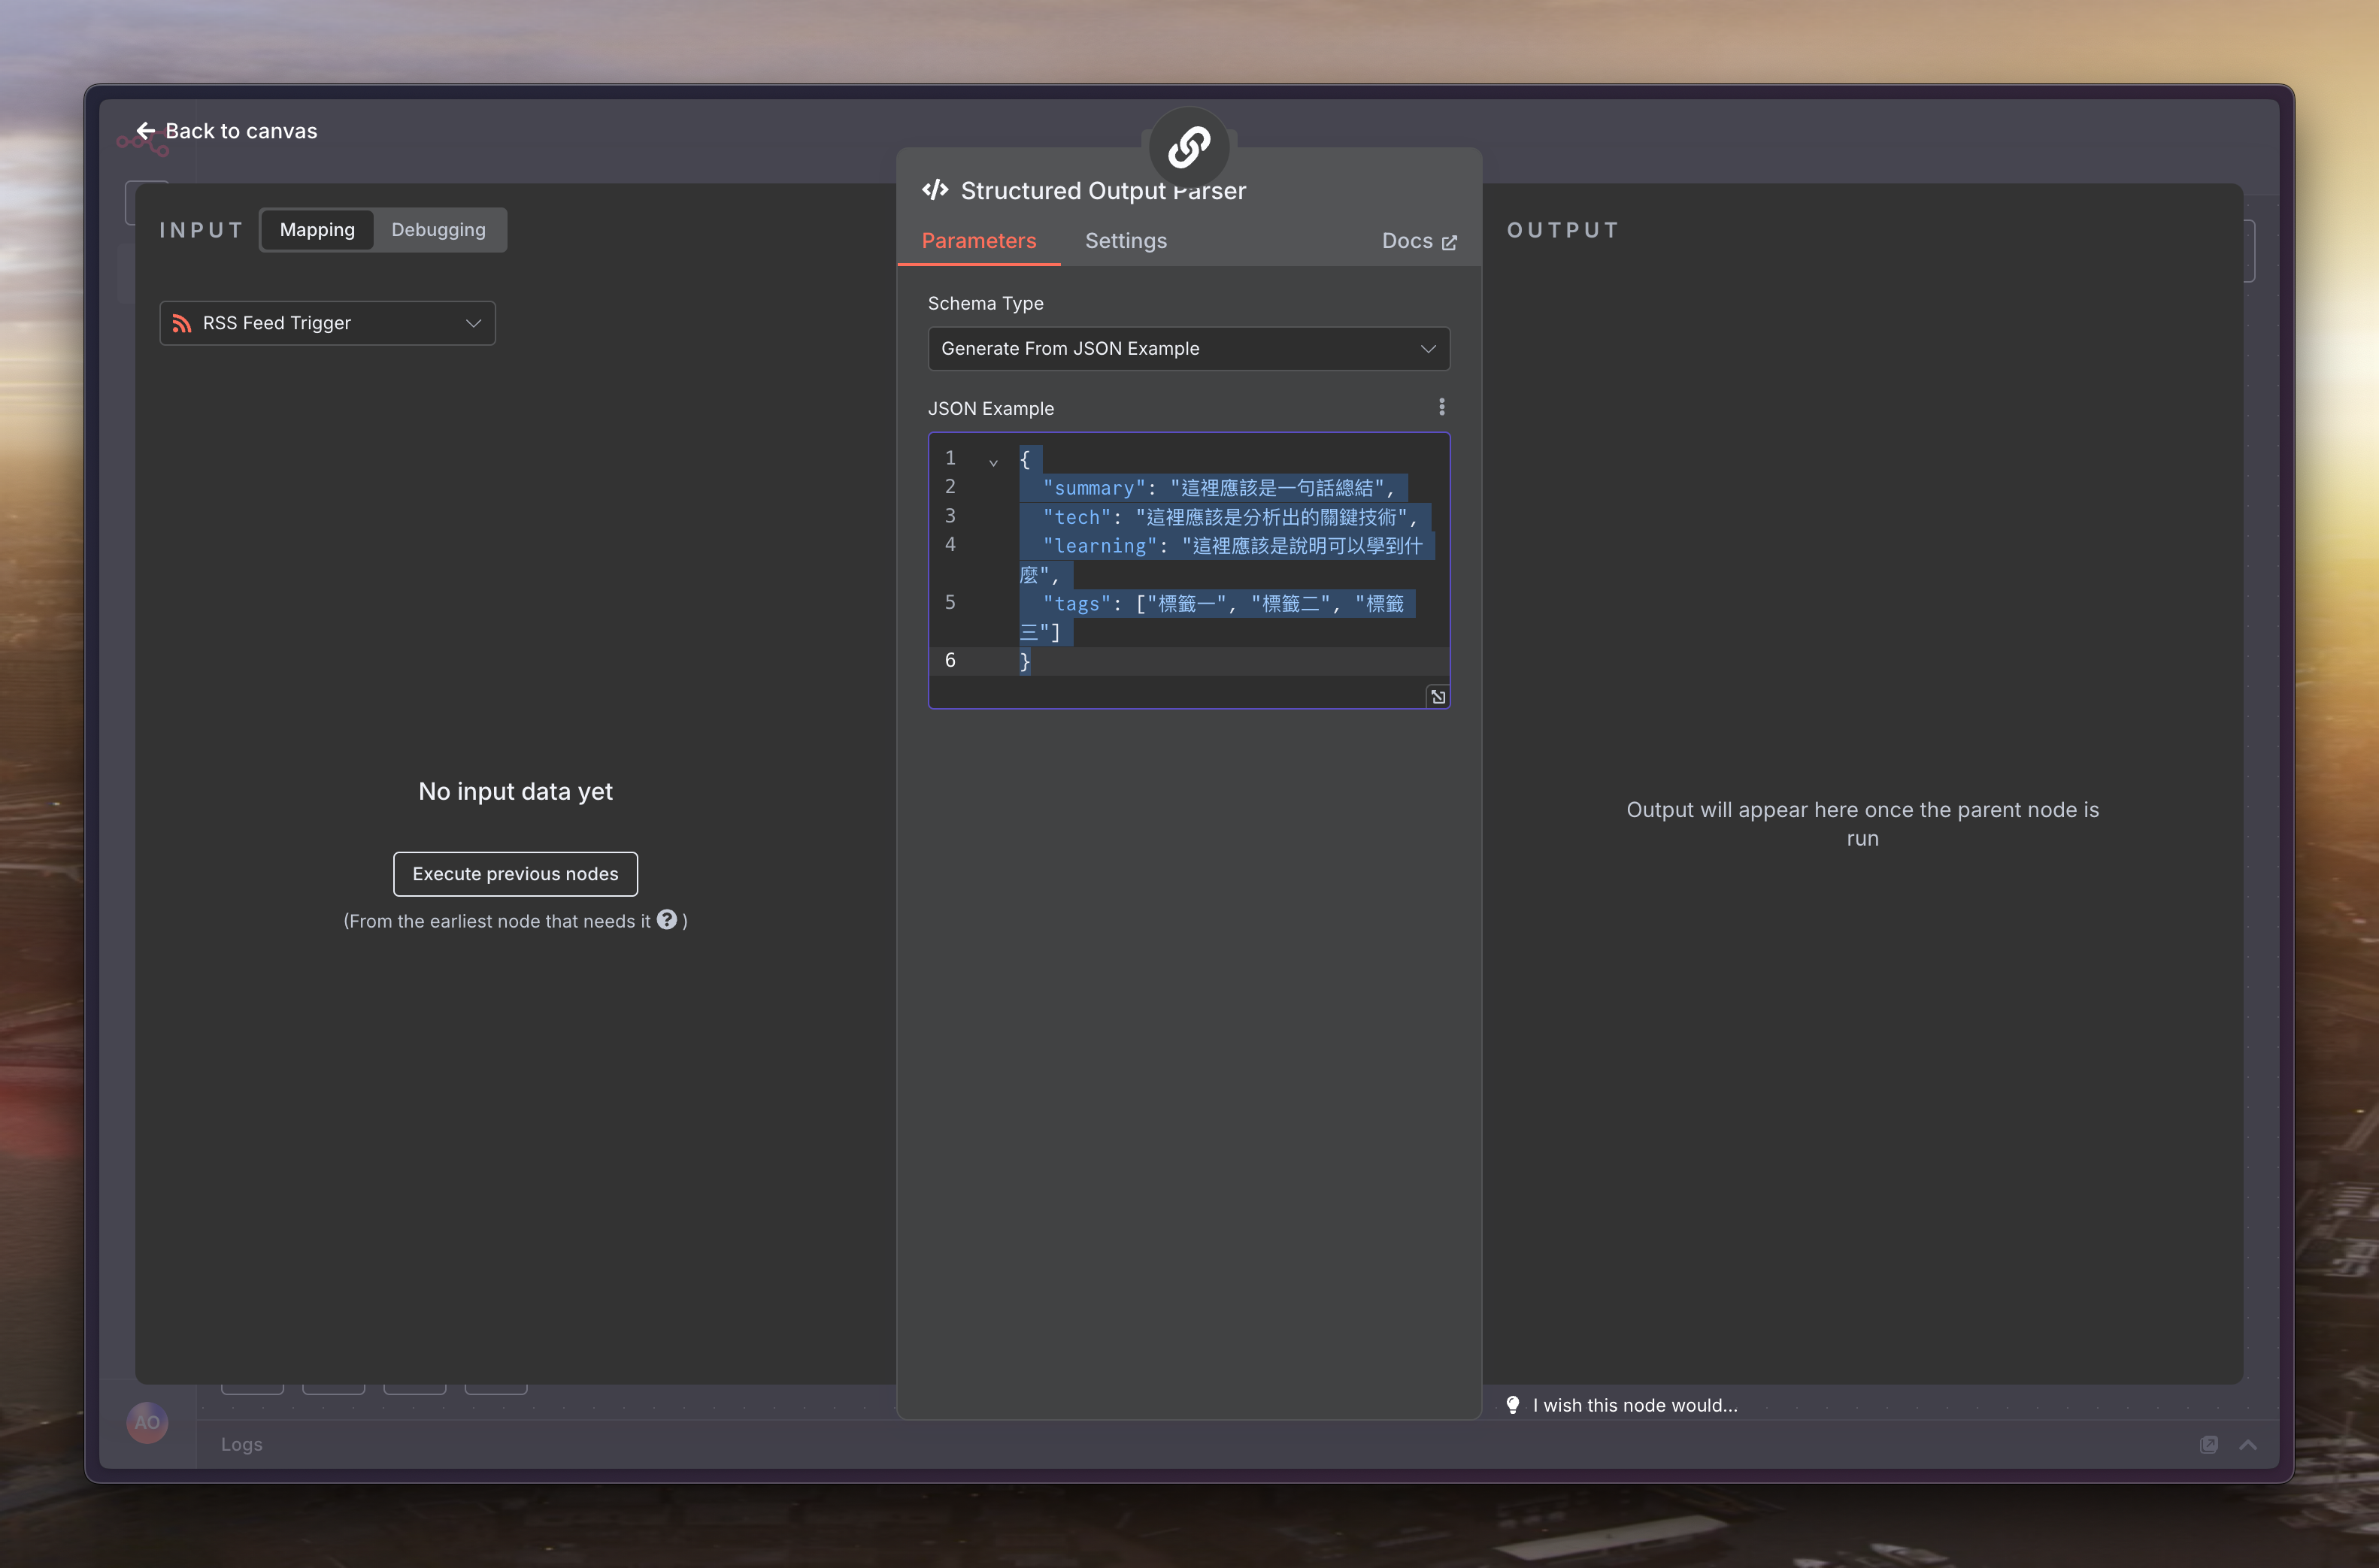This screenshot has width=2379, height=1568.
Task: Click the help question mark icon
Action: [667, 920]
